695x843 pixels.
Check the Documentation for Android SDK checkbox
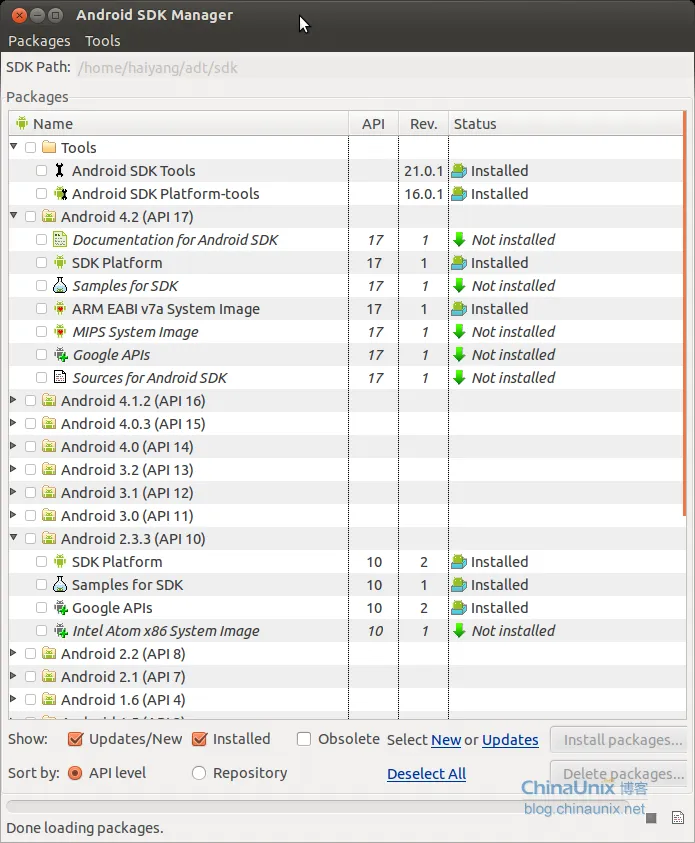click(41, 239)
